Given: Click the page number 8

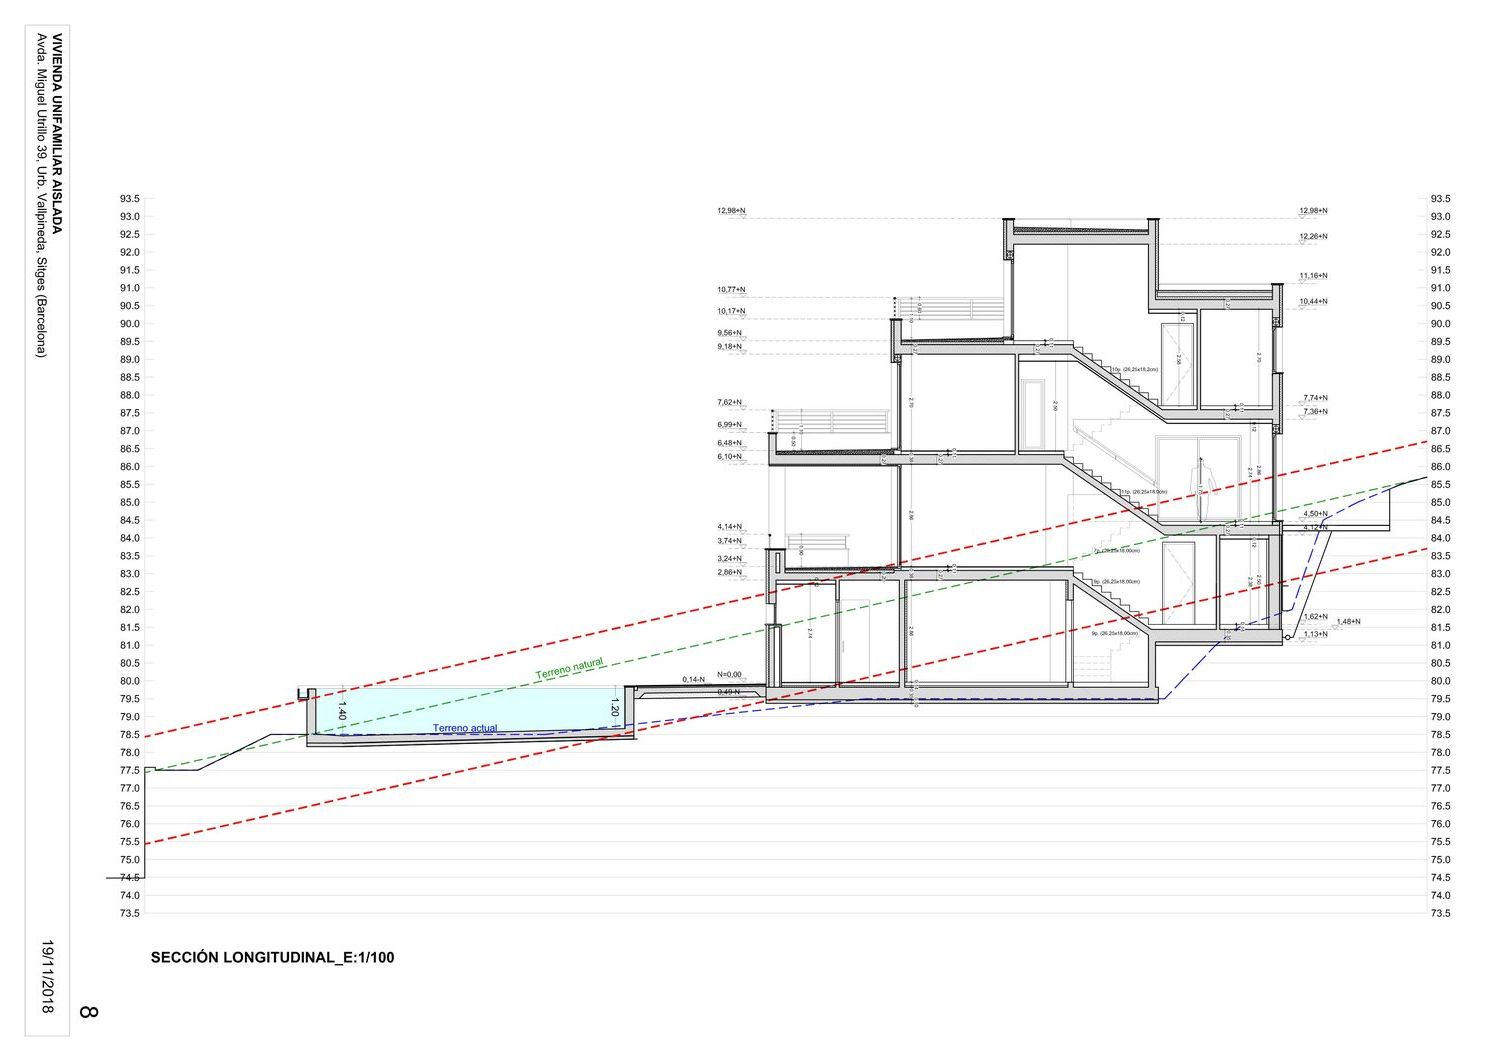Looking at the screenshot, I should point(87,1012).
